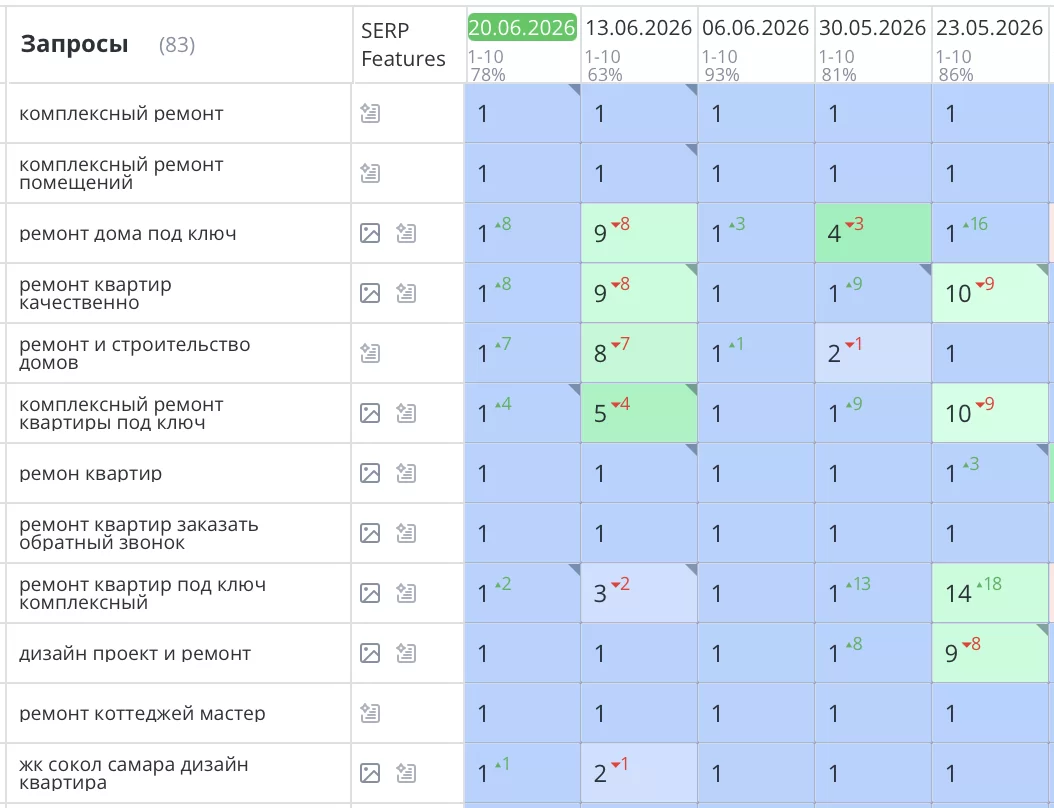This screenshot has height=808, width=1054.
Task: Open the 30.05.2026 date column header
Action: point(873,28)
